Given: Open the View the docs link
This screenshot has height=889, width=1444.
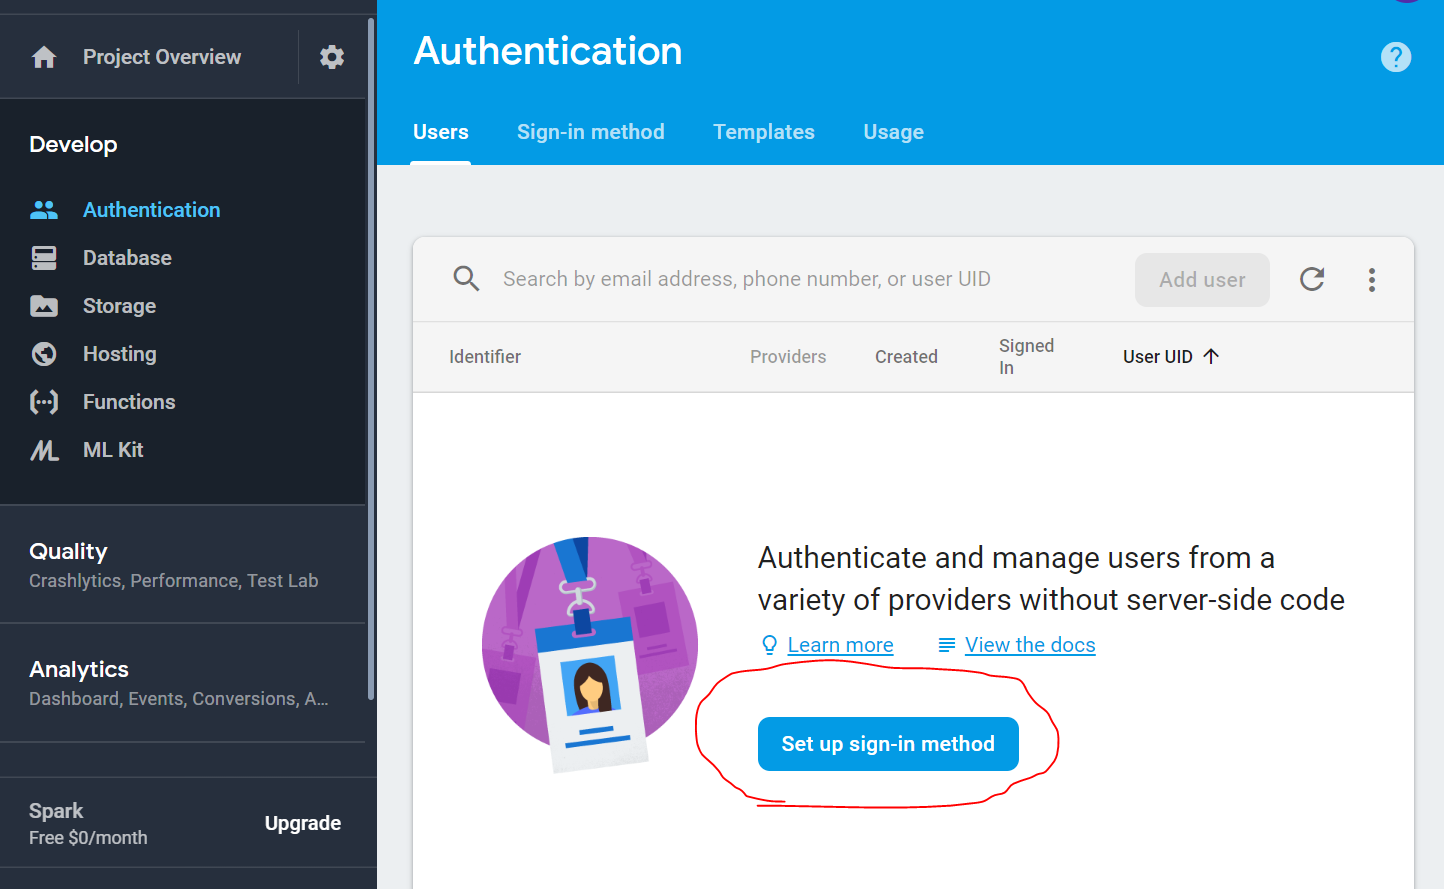Looking at the screenshot, I should tap(1030, 645).
